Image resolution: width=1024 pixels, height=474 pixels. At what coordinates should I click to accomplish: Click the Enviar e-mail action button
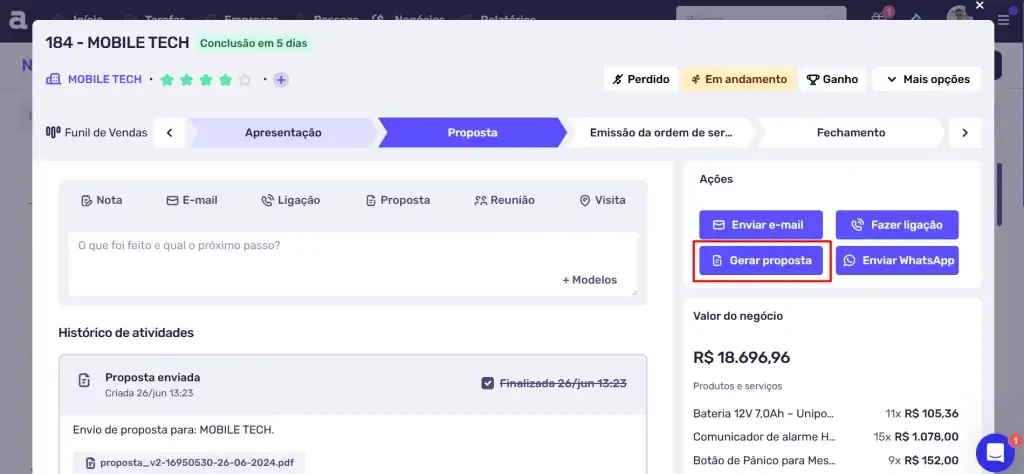761,225
